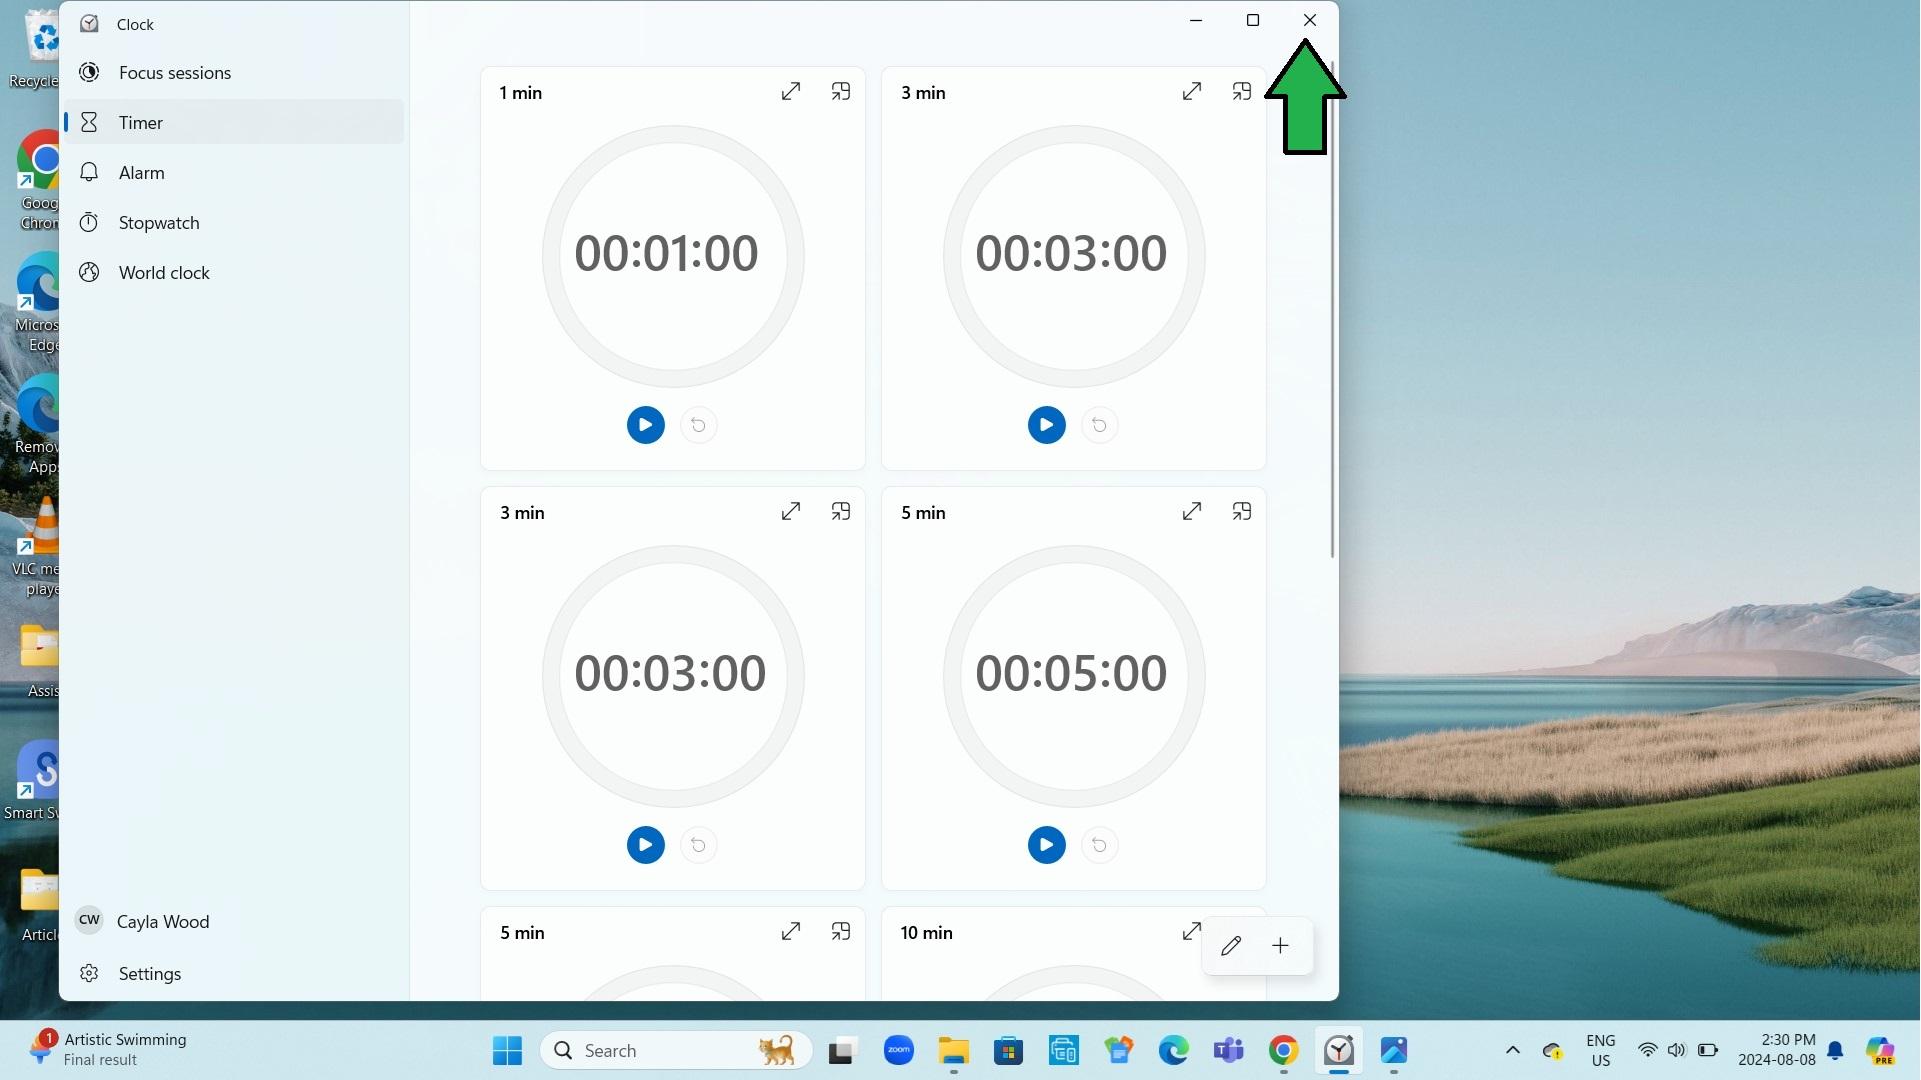This screenshot has width=1921, height=1080.
Task: Keep the 1 min timer on top
Action: (x=841, y=92)
